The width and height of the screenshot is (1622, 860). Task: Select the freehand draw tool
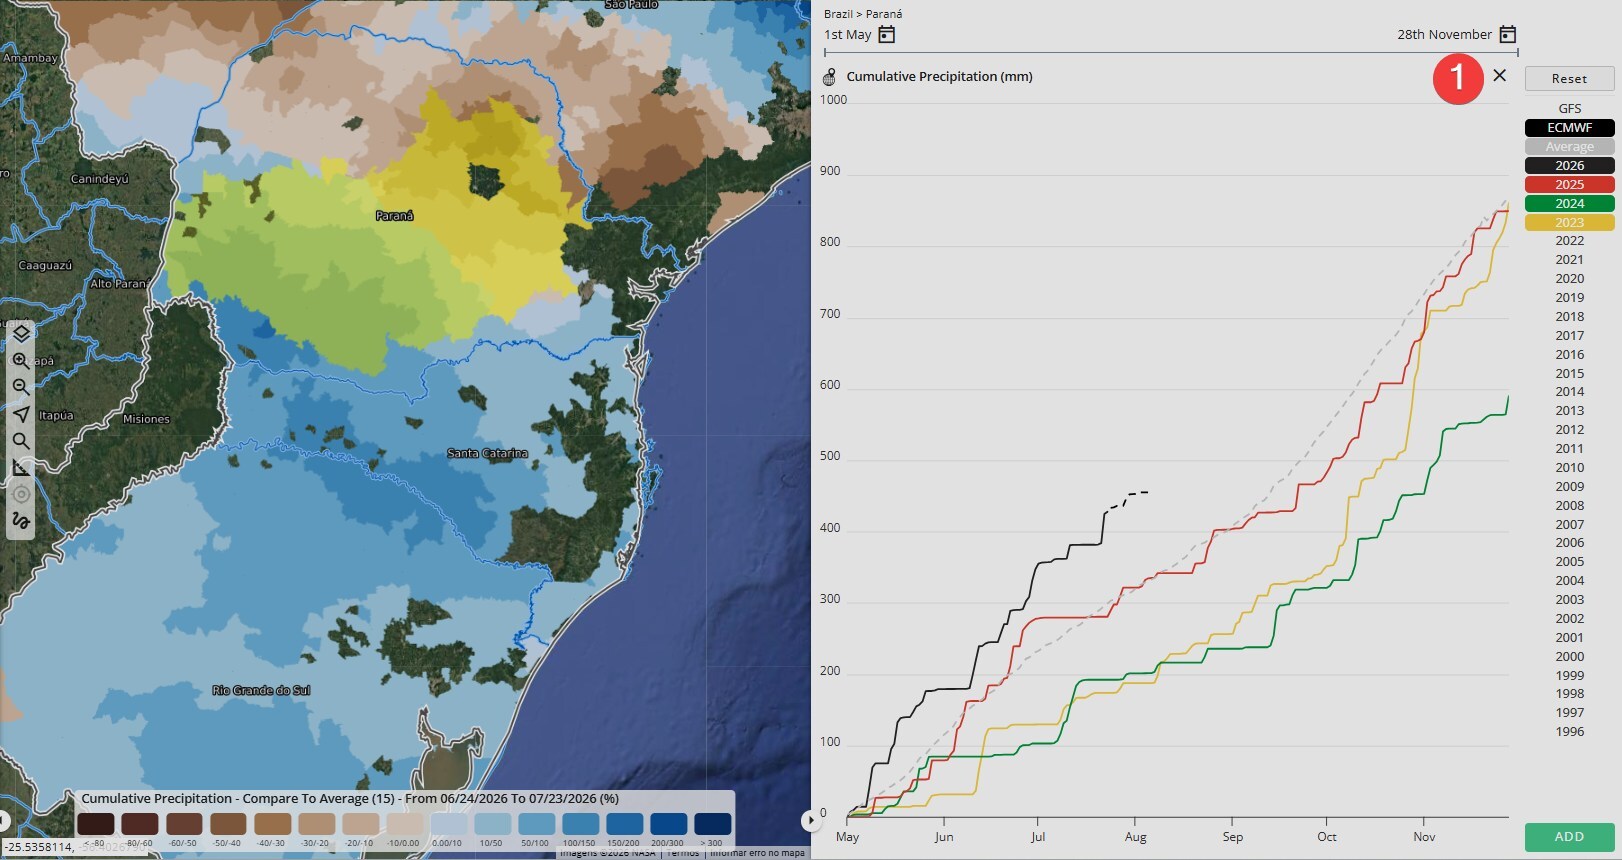[21, 521]
